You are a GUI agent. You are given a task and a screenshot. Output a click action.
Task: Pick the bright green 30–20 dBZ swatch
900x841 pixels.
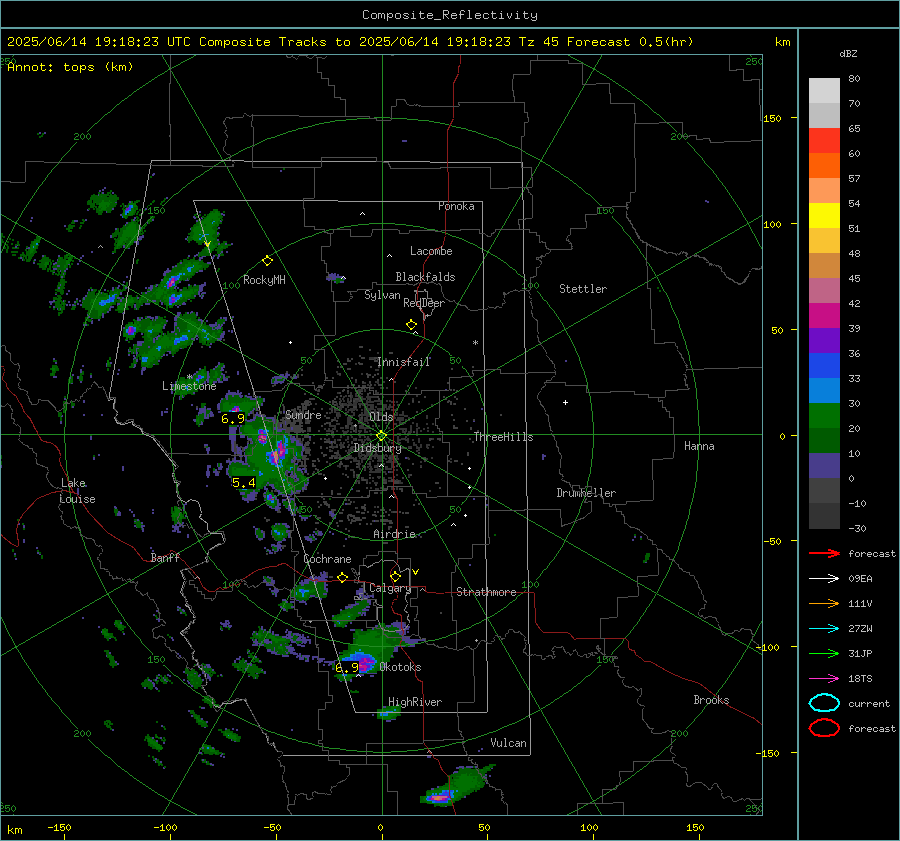[x=824, y=416]
